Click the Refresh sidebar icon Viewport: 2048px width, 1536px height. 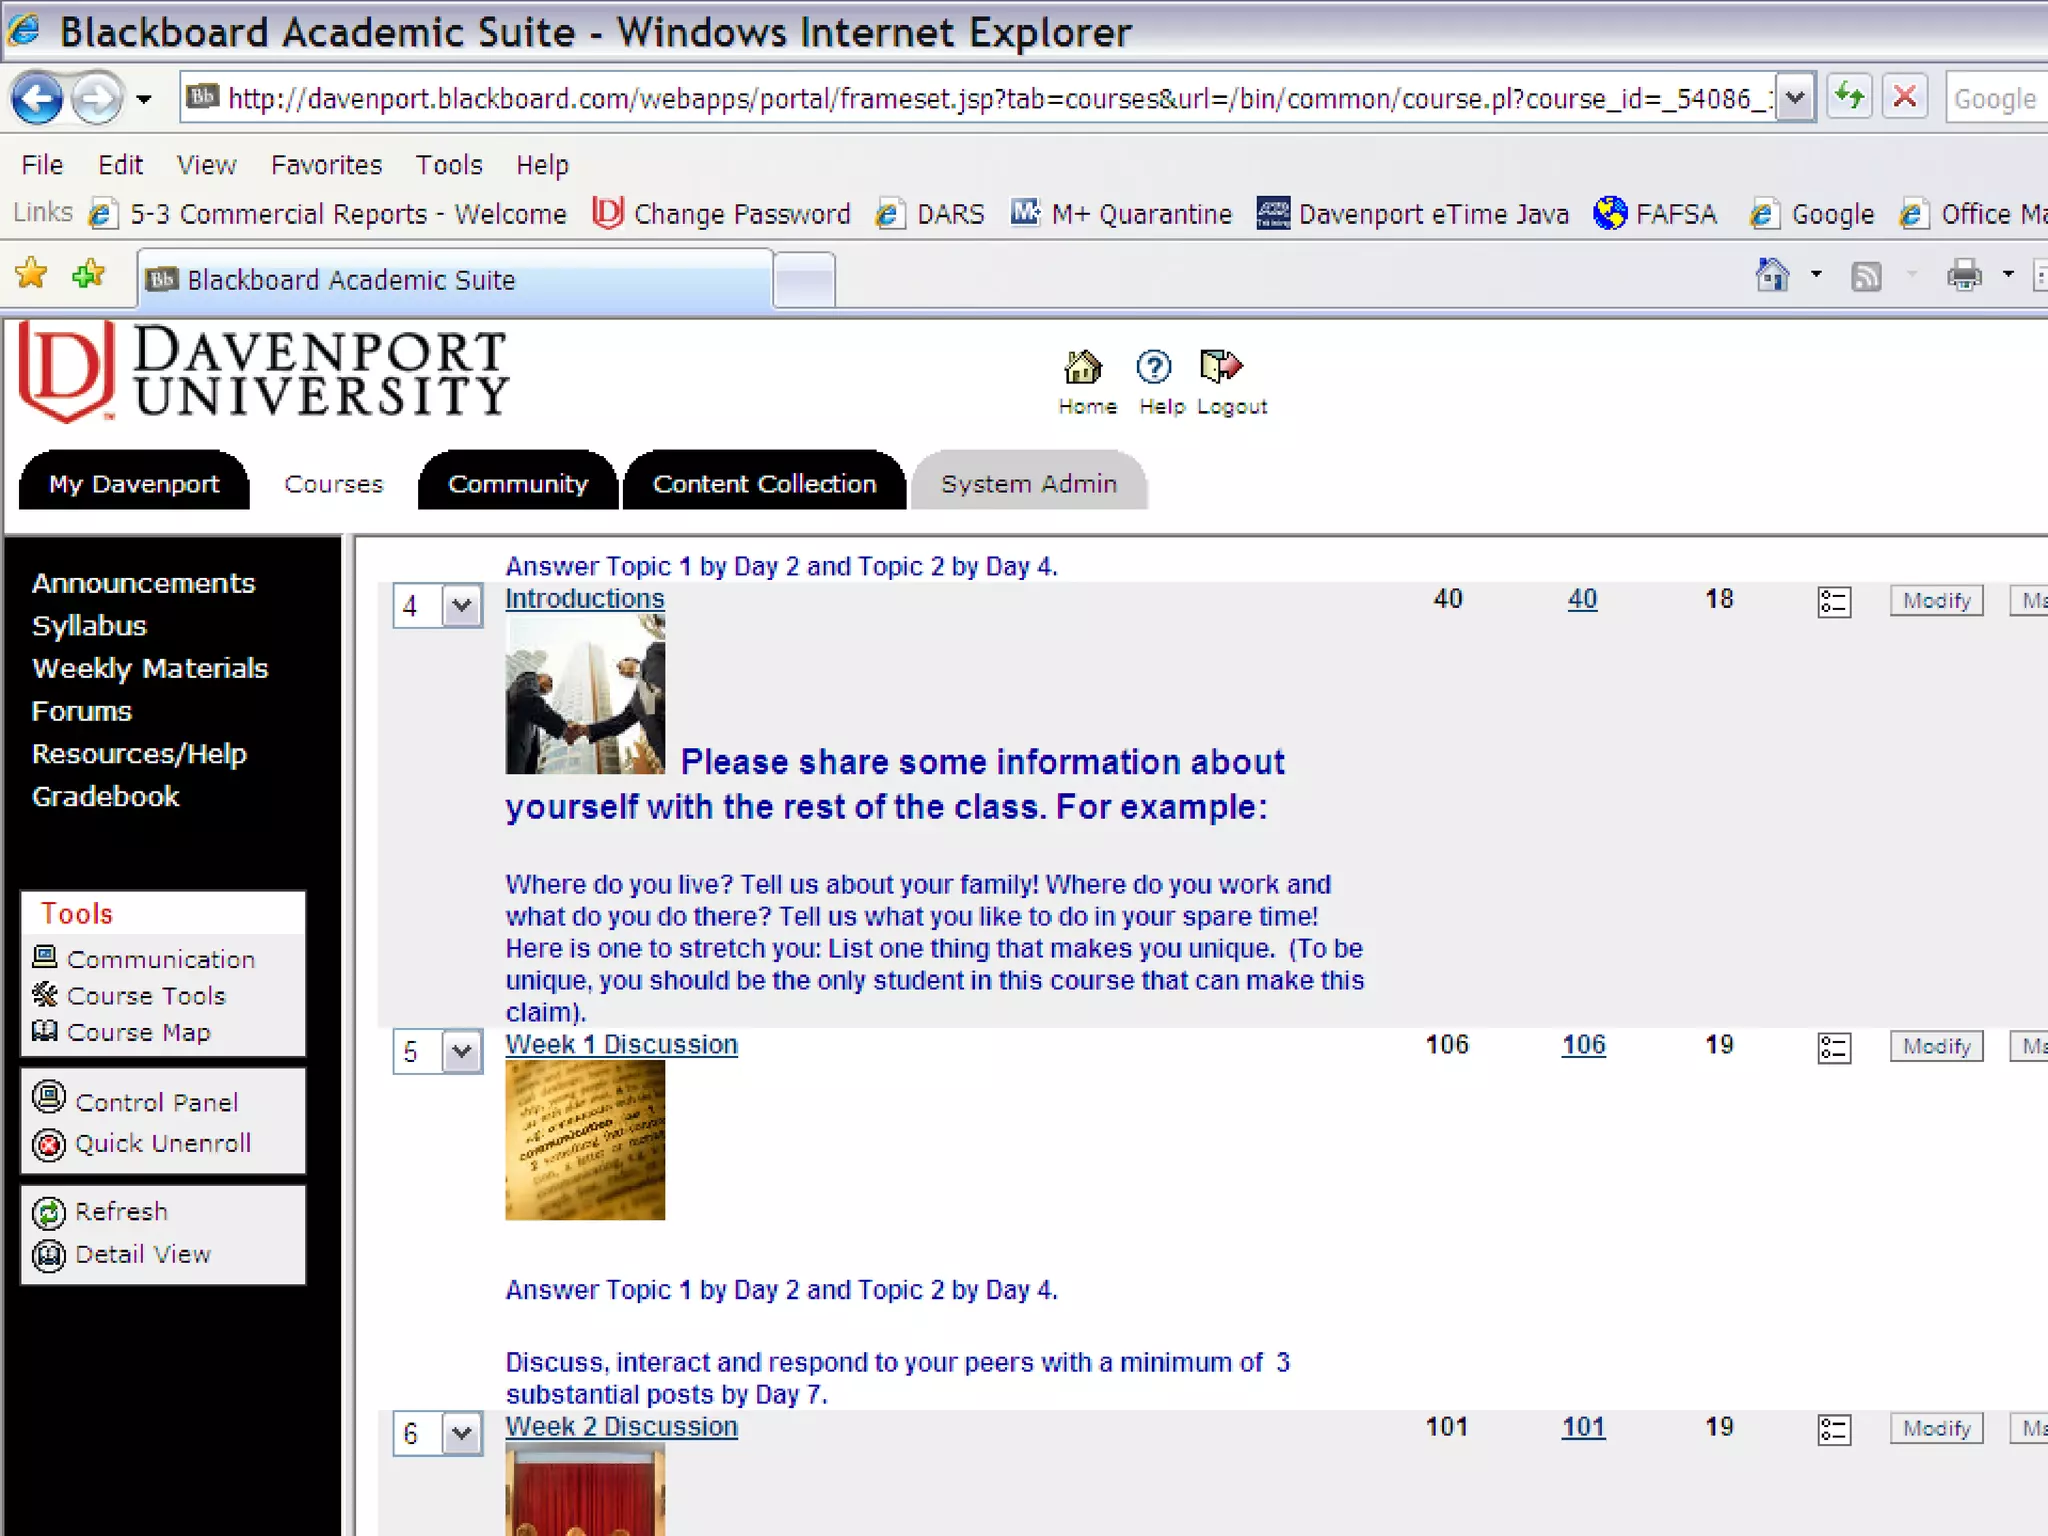pyautogui.click(x=48, y=1212)
